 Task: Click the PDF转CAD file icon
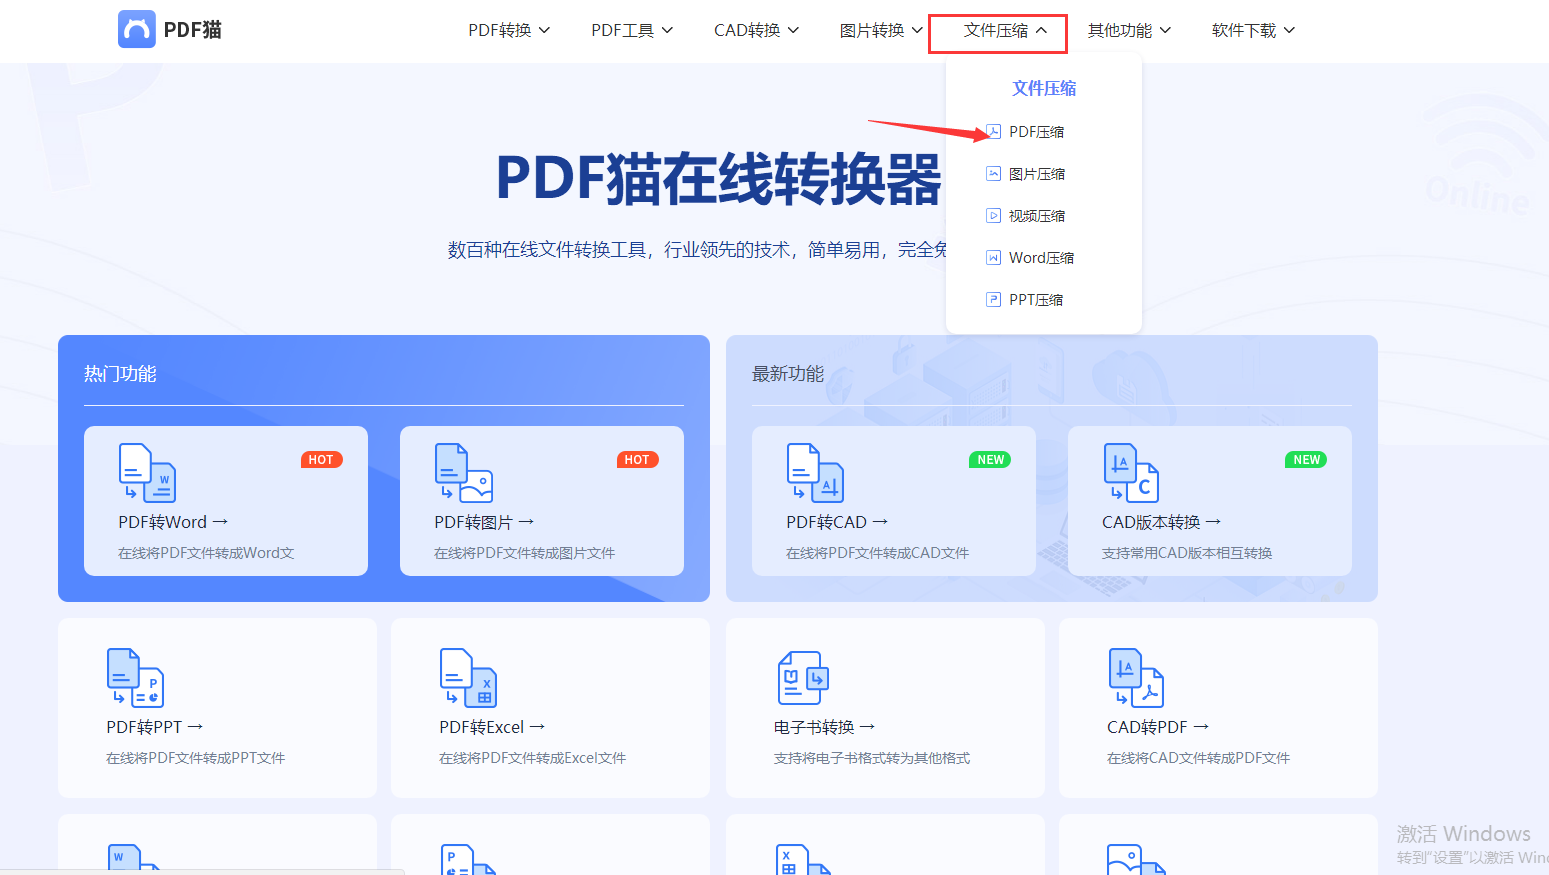(816, 472)
